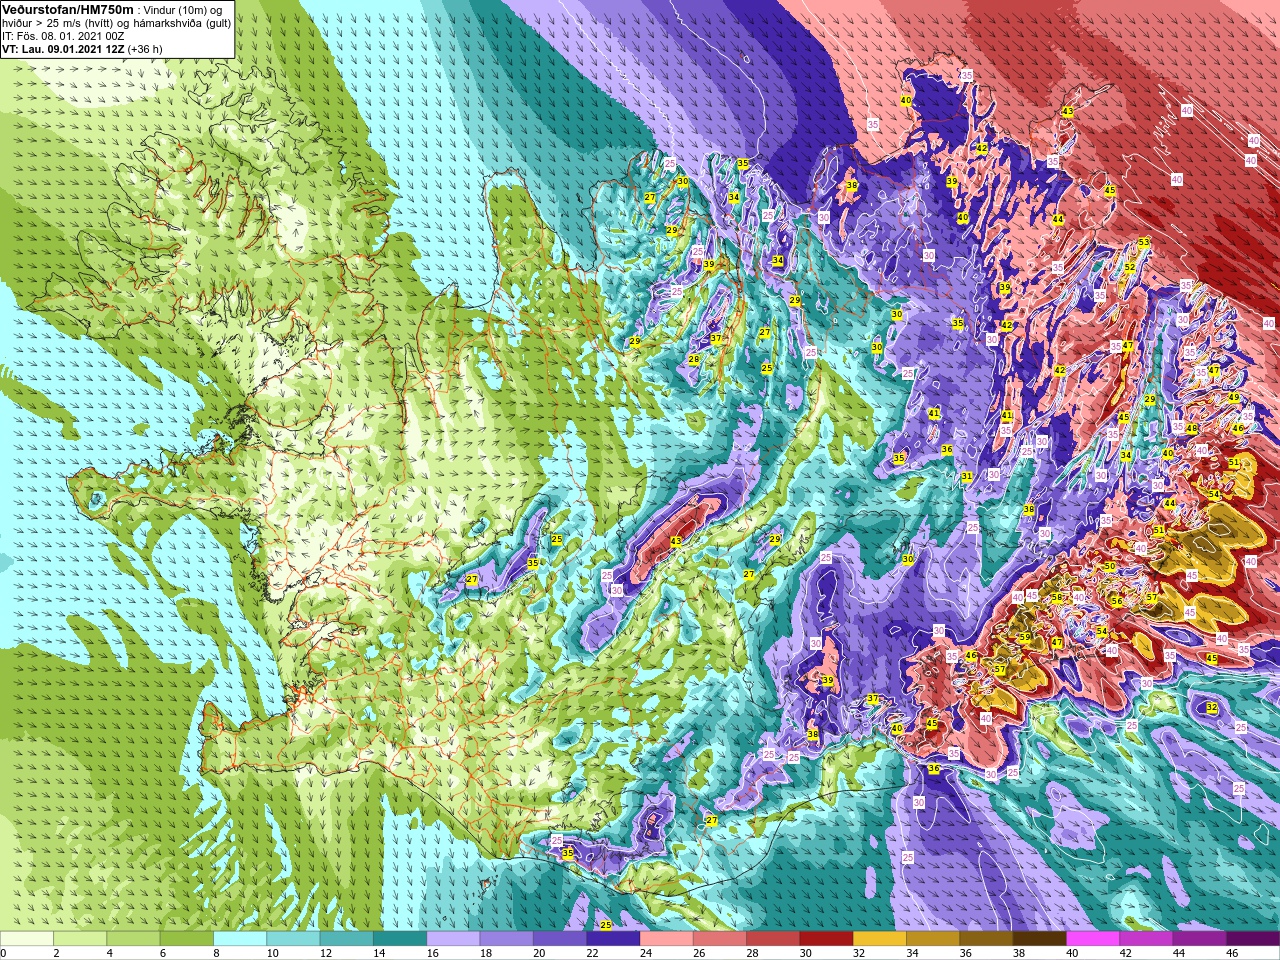Select the 2–4 m/s legend color swatch

[x=80, y=939]
